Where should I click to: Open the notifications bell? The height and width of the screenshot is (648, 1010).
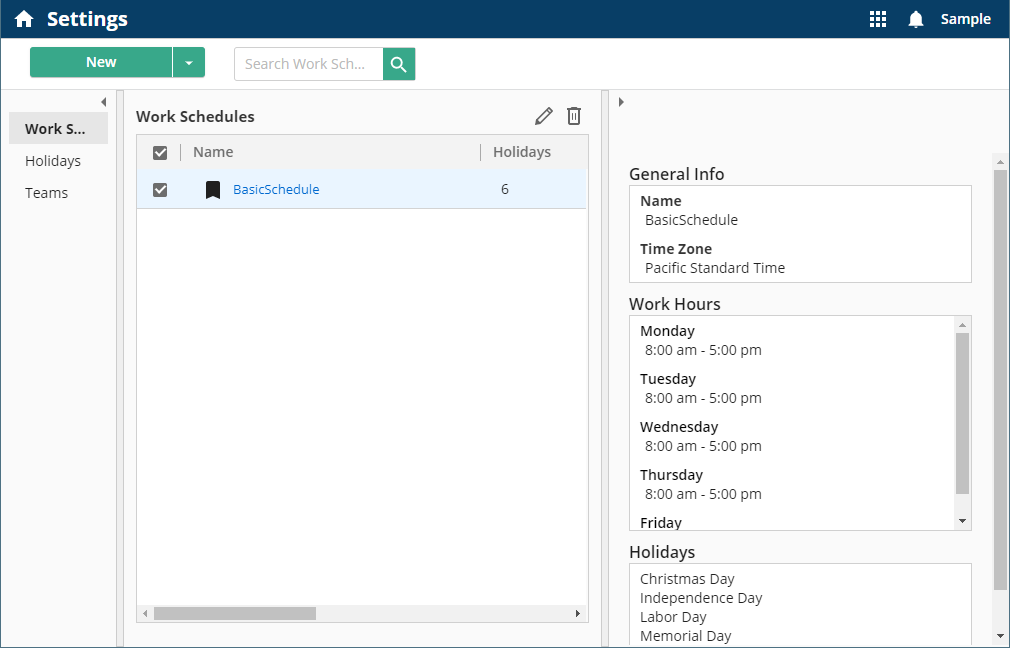click(915, 19)
